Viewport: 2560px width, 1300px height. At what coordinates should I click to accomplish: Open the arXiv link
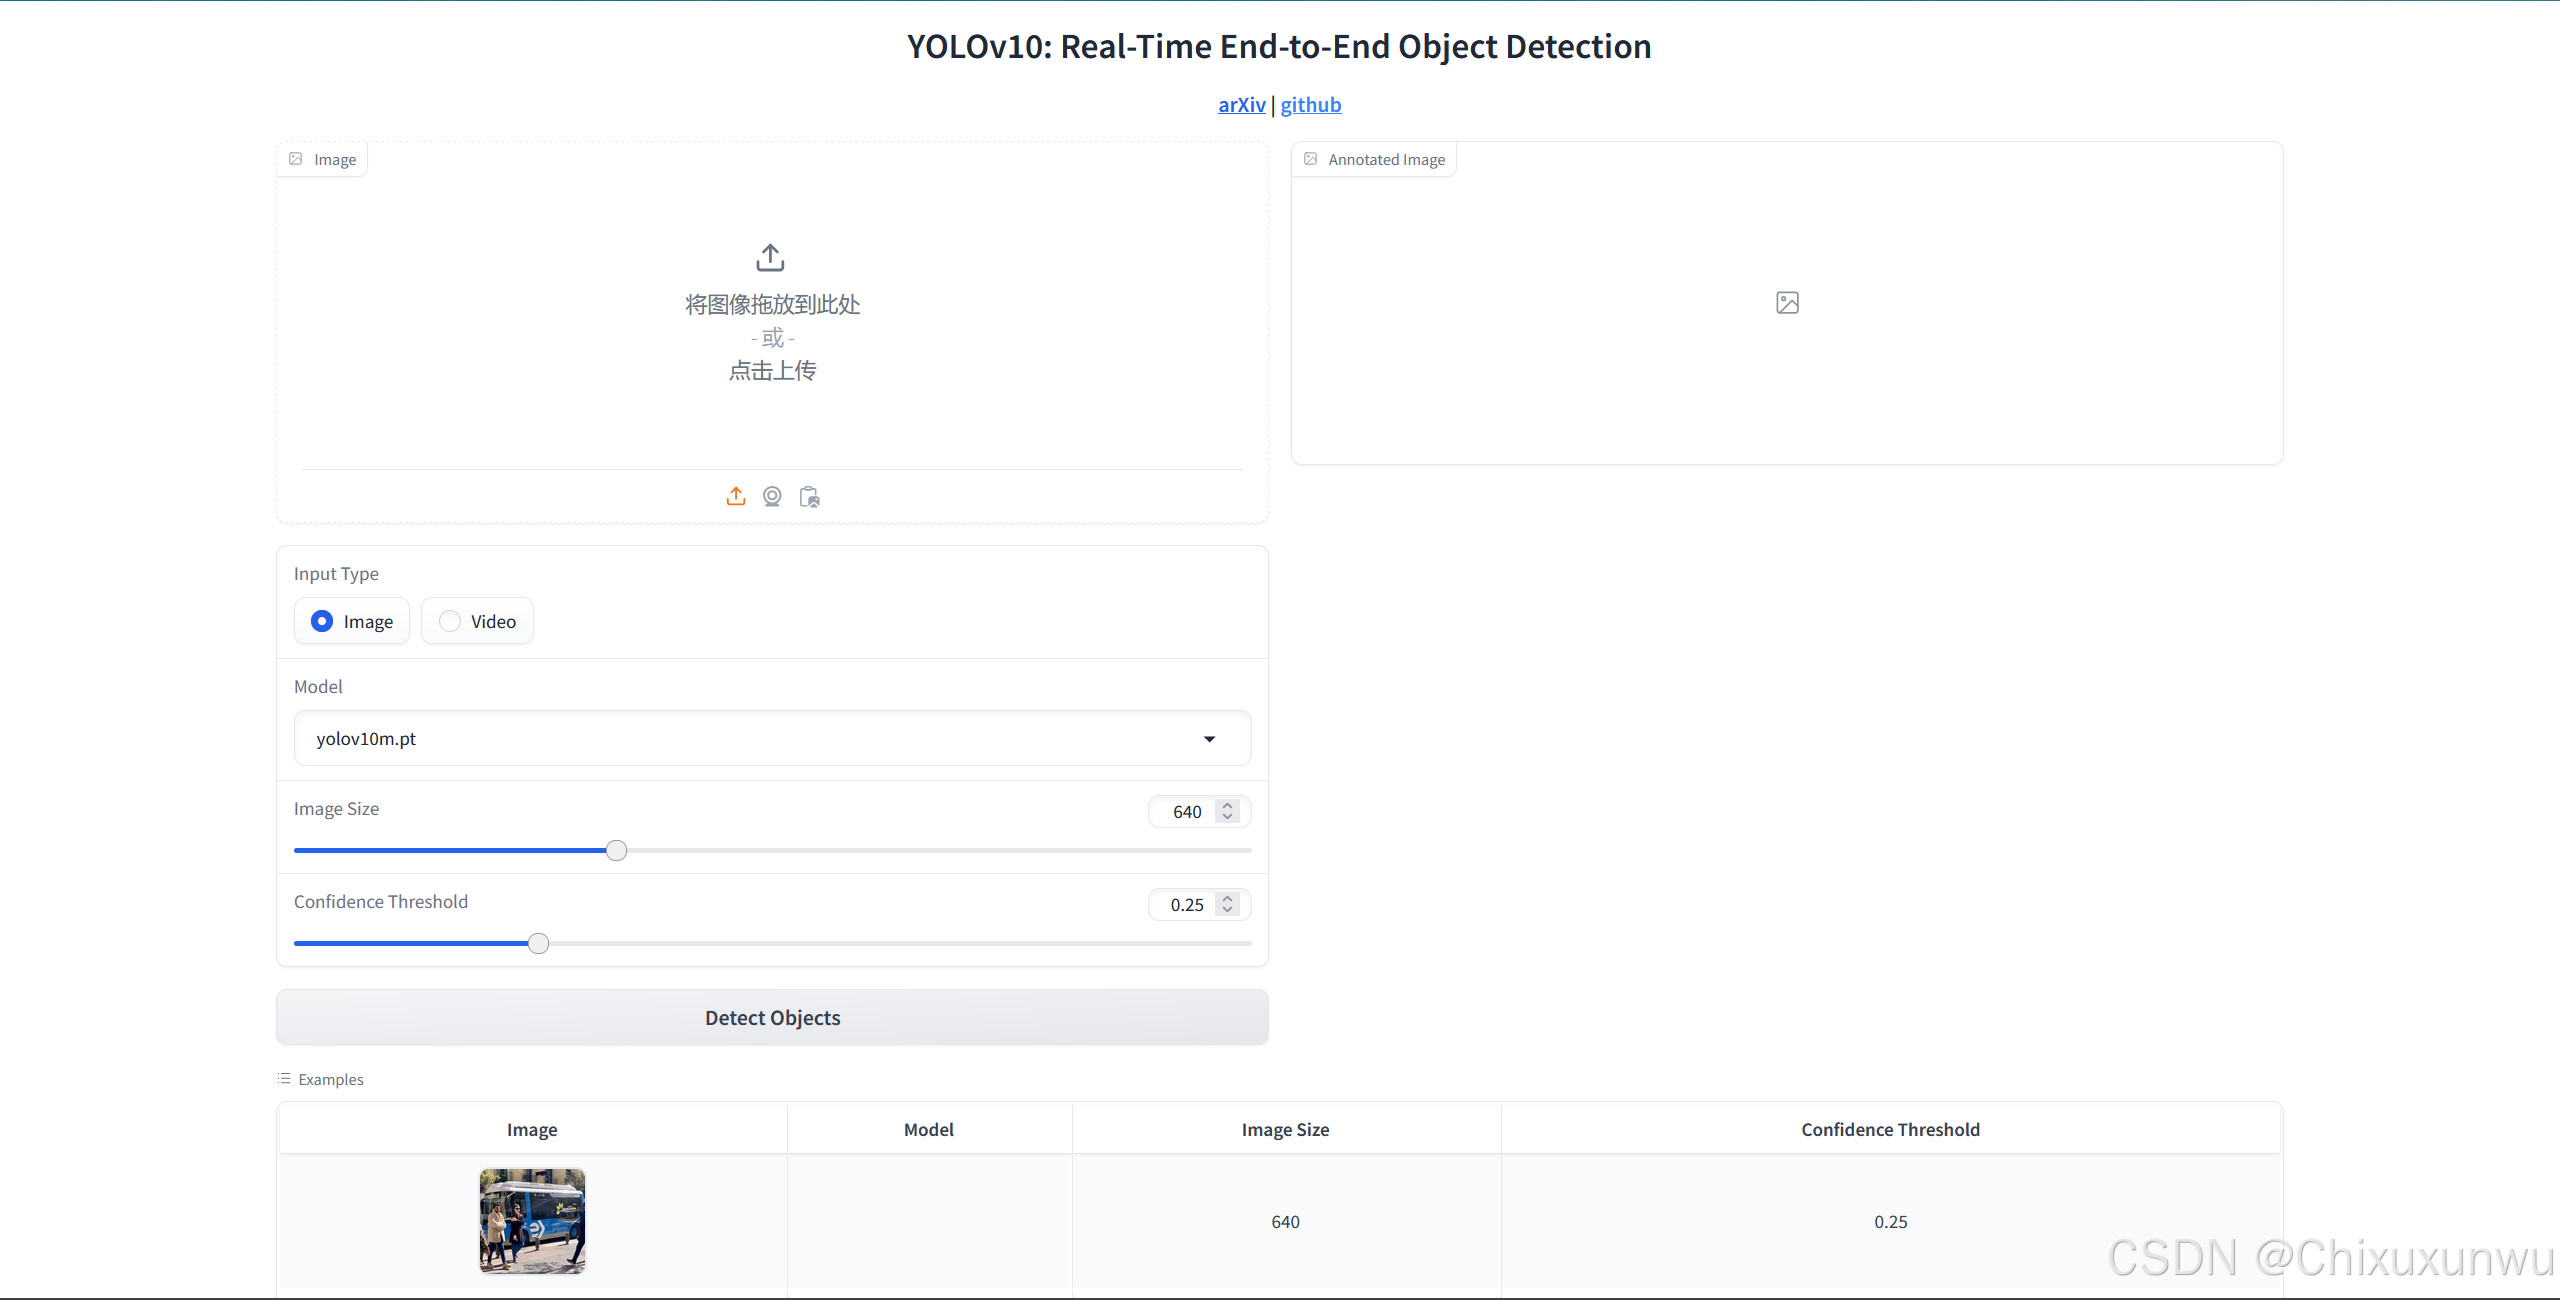(1241, 105)
